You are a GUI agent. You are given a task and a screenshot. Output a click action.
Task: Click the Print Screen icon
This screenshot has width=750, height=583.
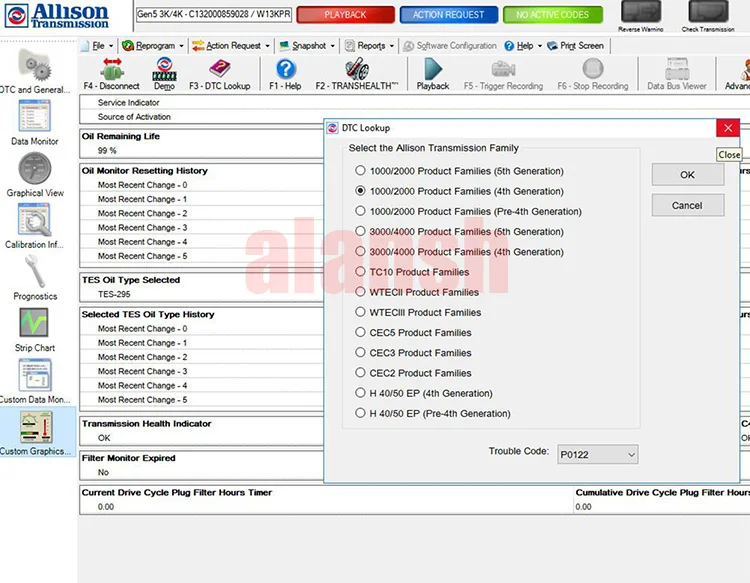[552, 46]
